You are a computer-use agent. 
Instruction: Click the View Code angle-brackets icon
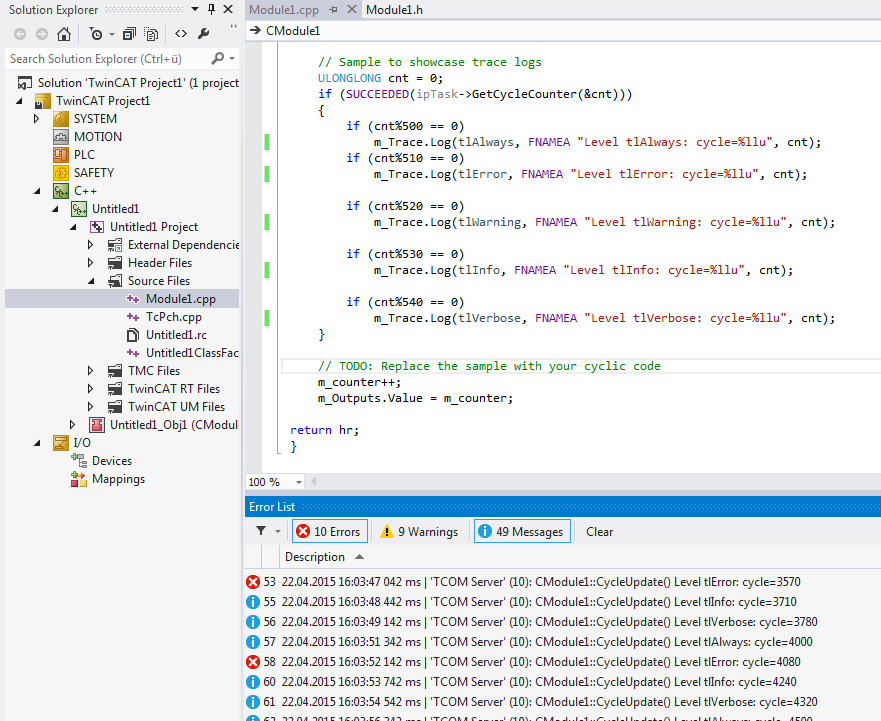click(x=180, y=34)
